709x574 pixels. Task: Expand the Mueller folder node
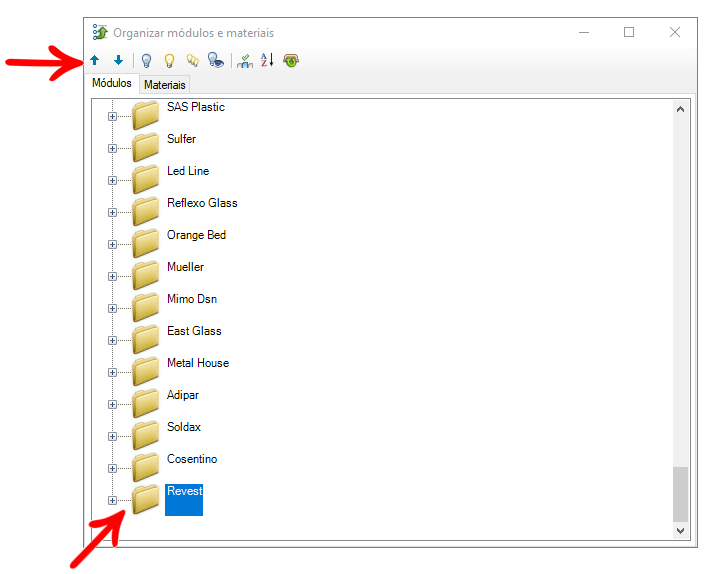click(113, 276)
